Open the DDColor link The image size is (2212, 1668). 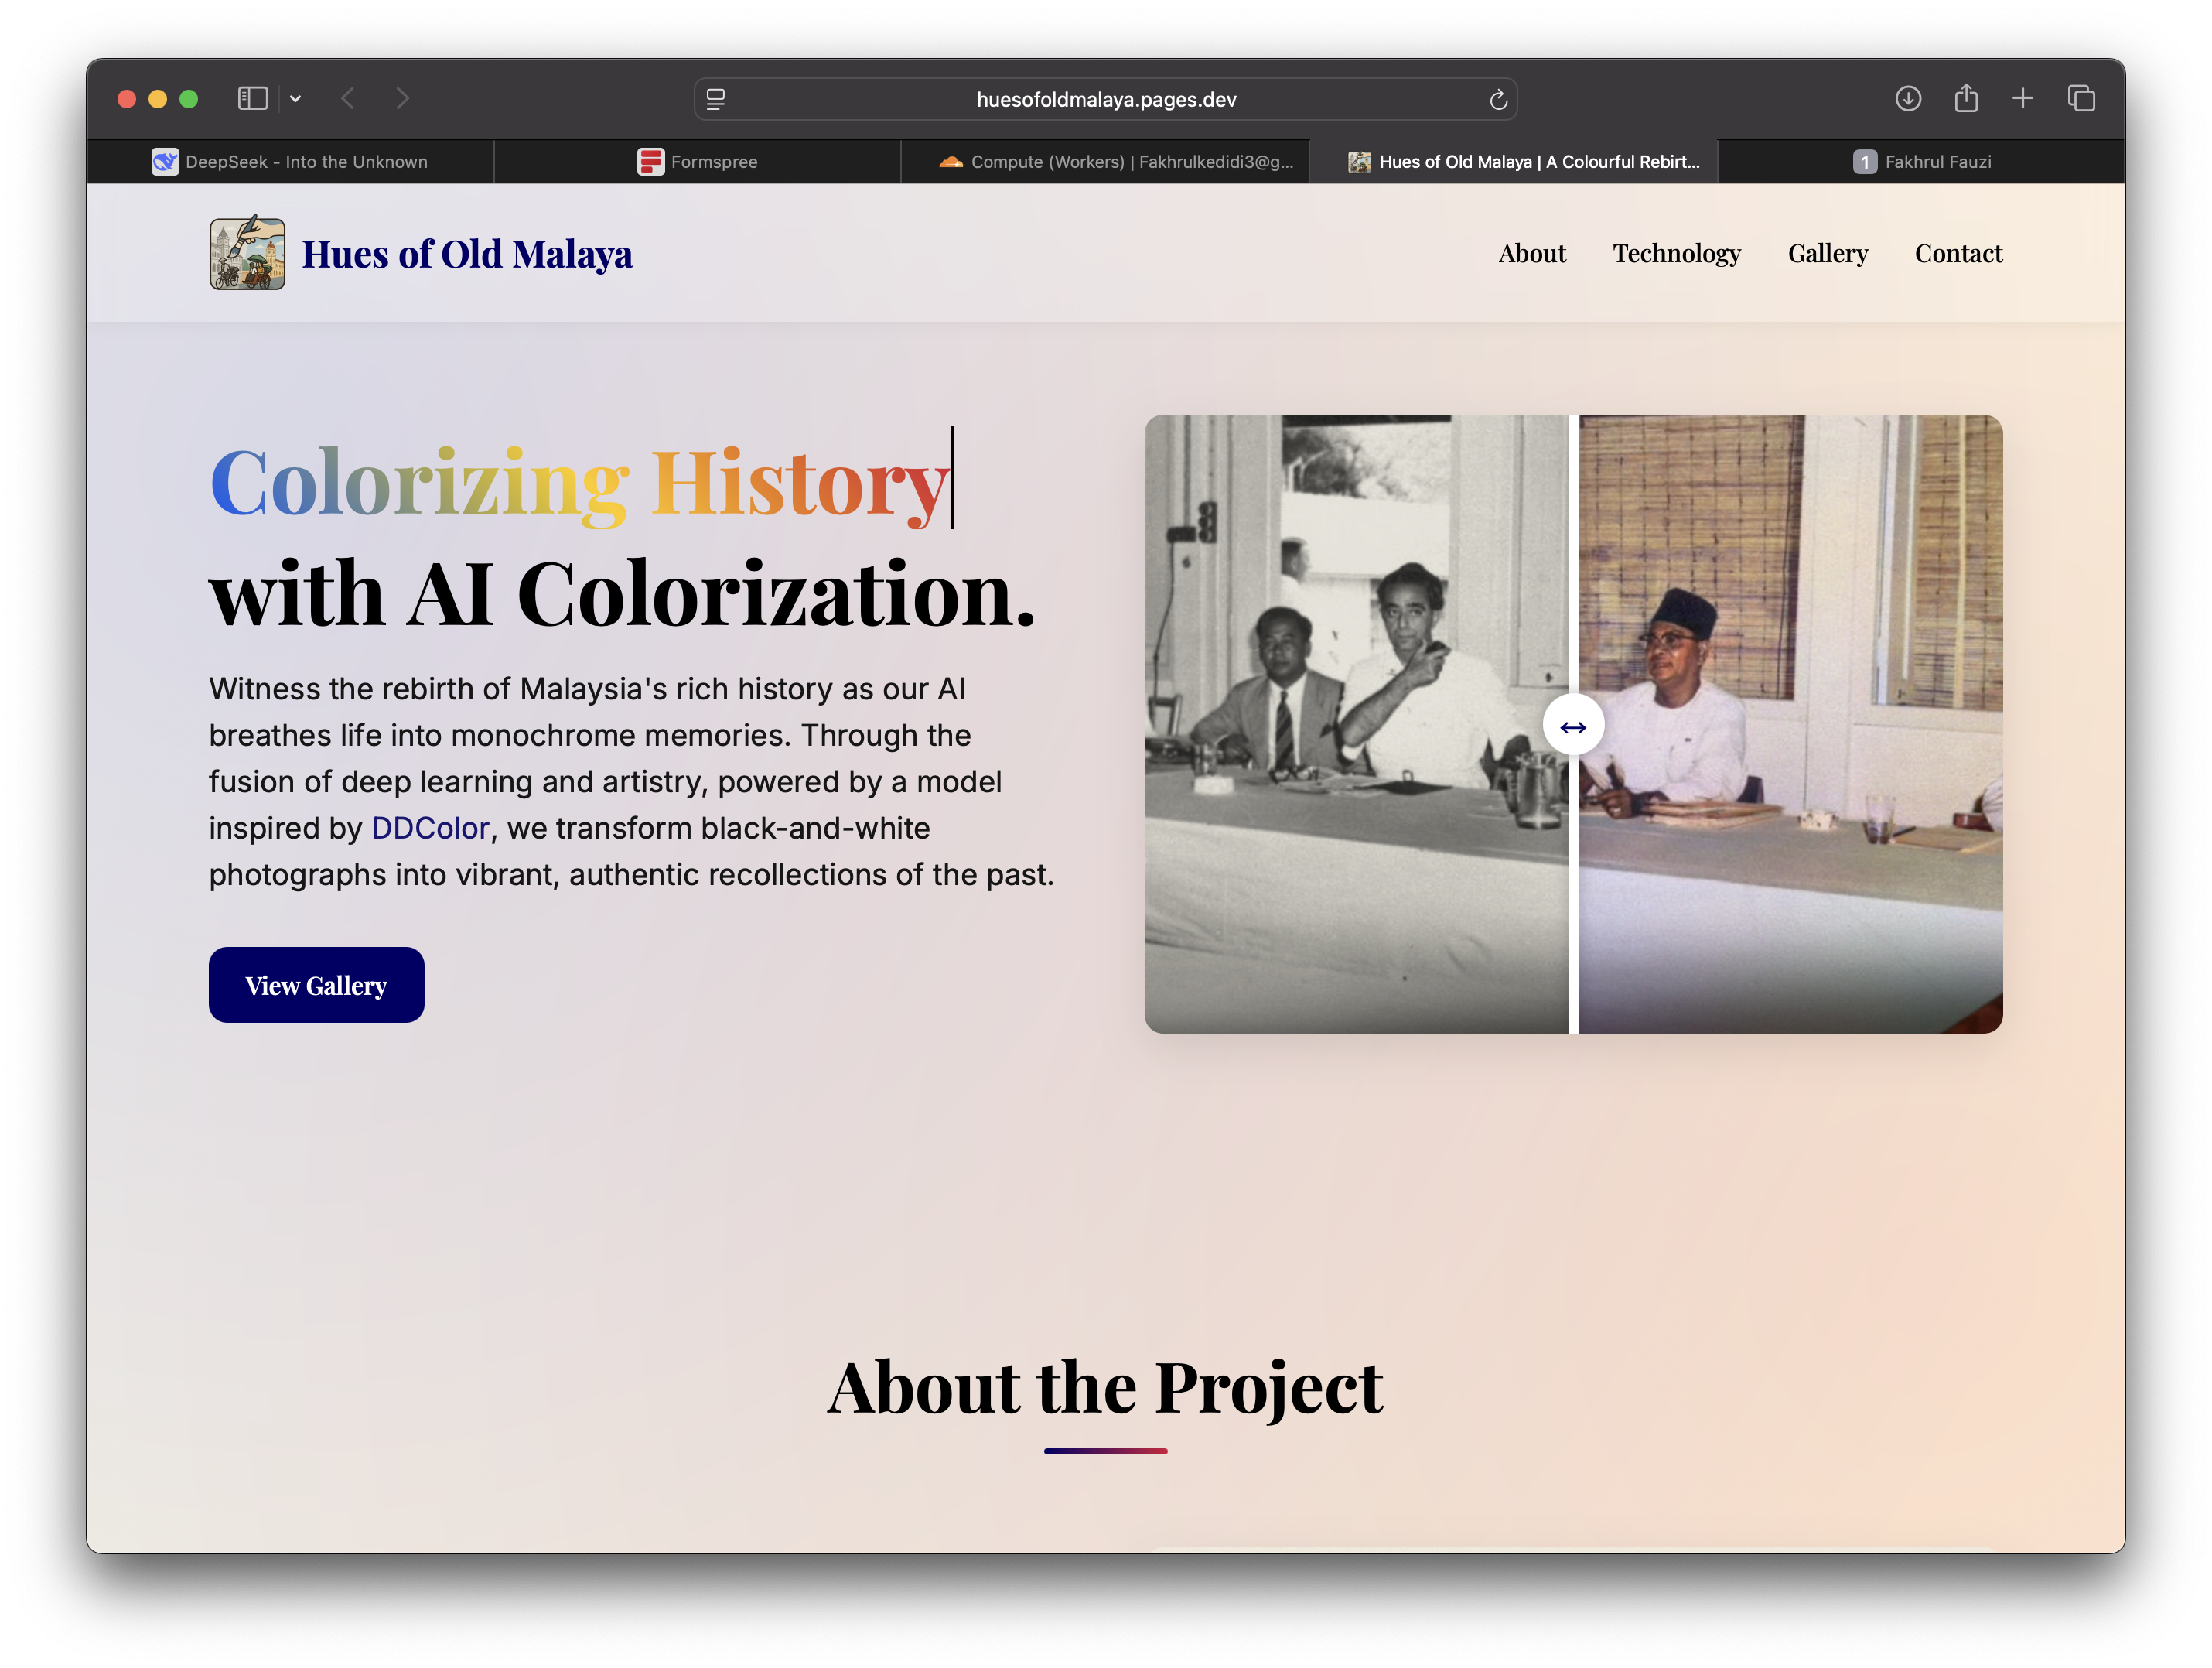click(x=430, y=828)
